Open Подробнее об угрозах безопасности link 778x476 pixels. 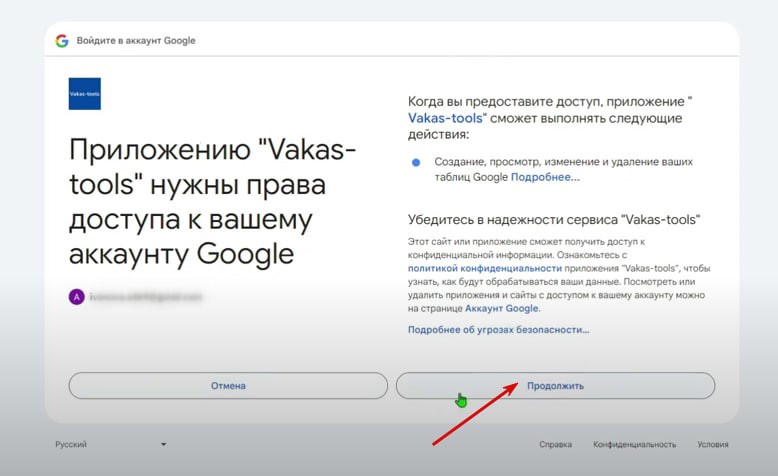point(498,329)
